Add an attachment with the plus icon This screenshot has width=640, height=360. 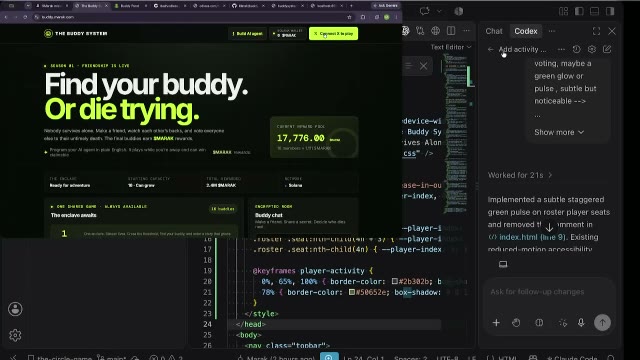(496, 323)
